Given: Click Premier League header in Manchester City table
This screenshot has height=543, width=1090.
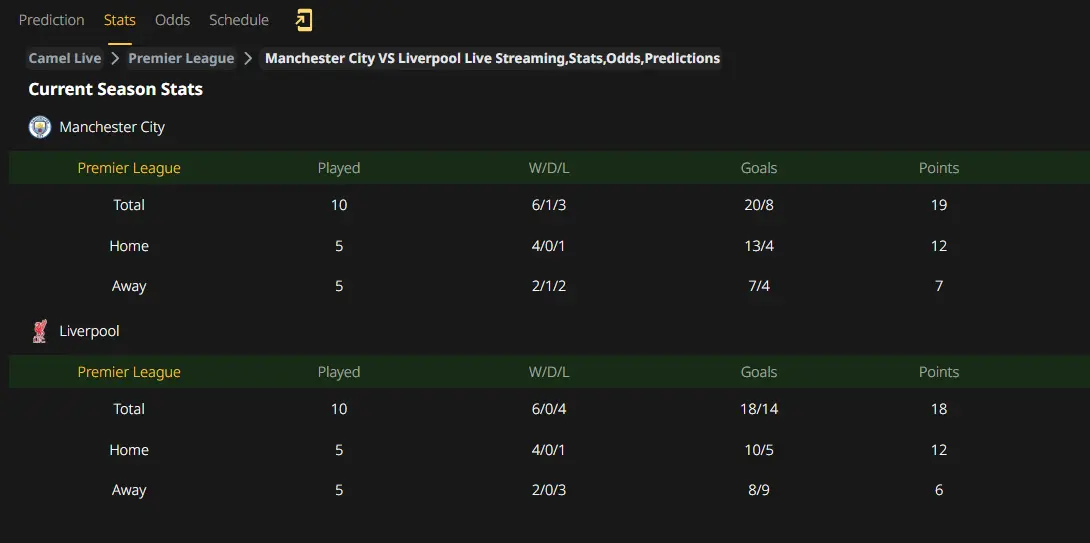Looking at the screenshot, I should (x=129, y=168).
